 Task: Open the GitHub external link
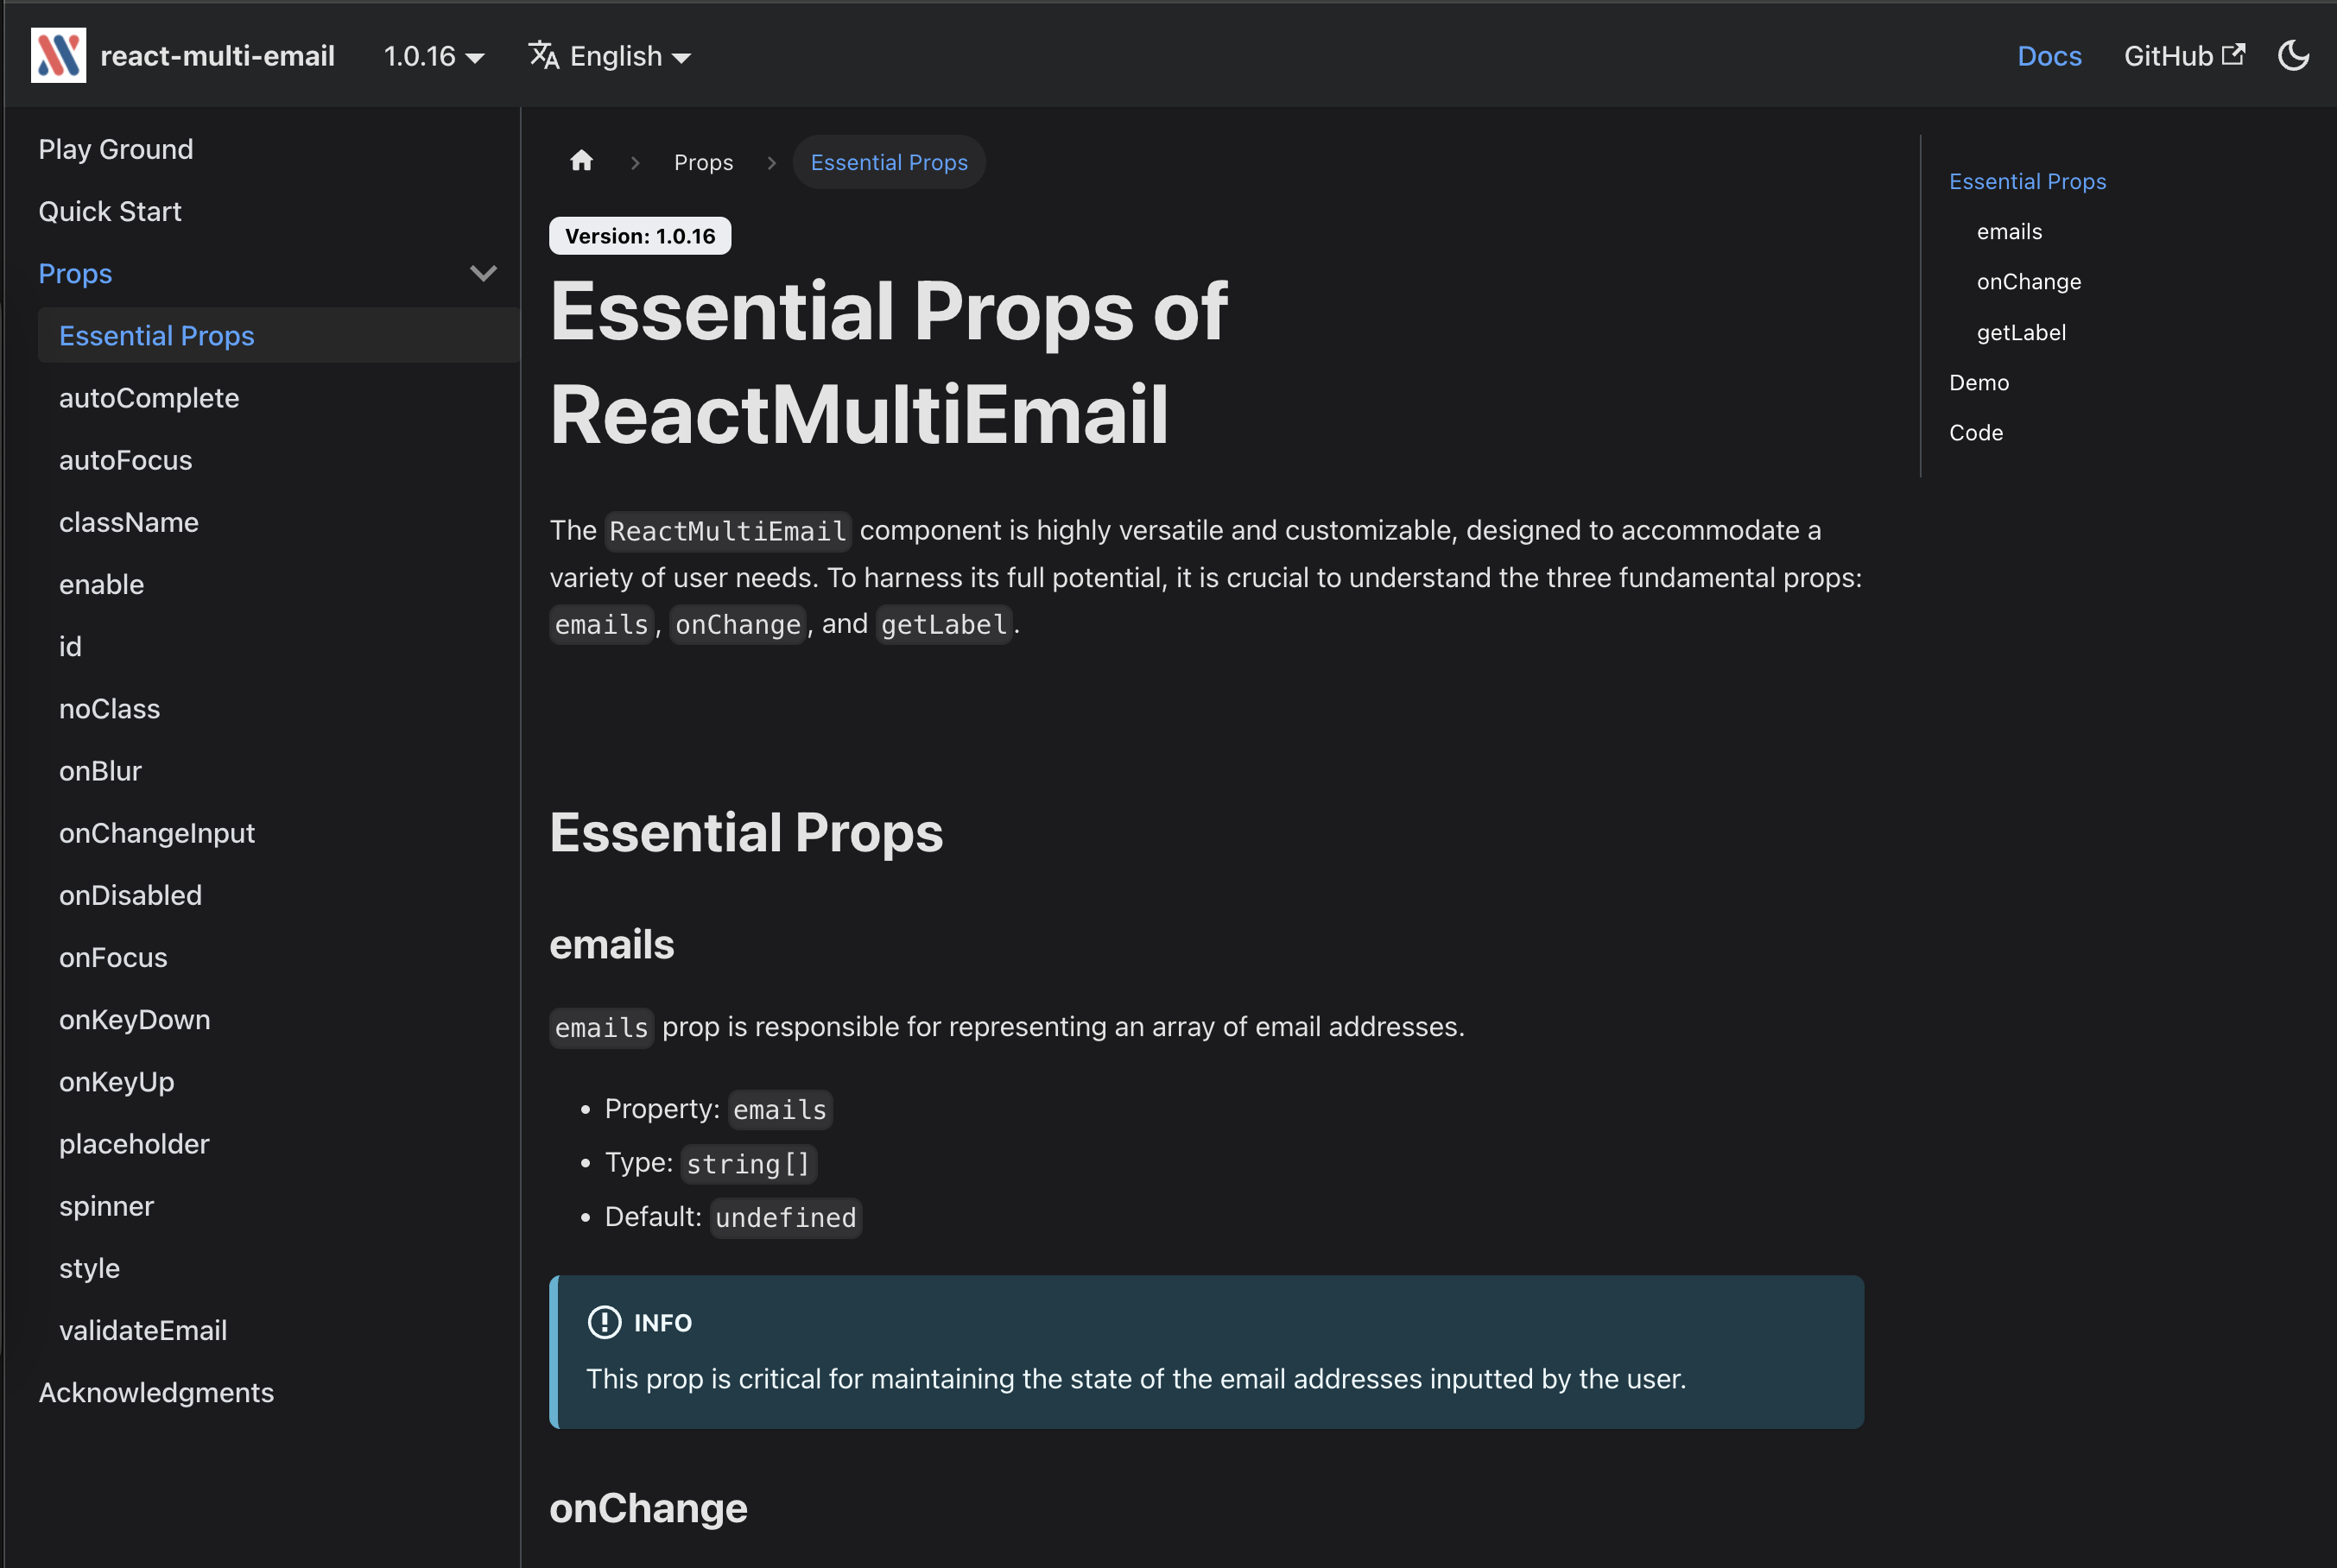coord(2183,56)
